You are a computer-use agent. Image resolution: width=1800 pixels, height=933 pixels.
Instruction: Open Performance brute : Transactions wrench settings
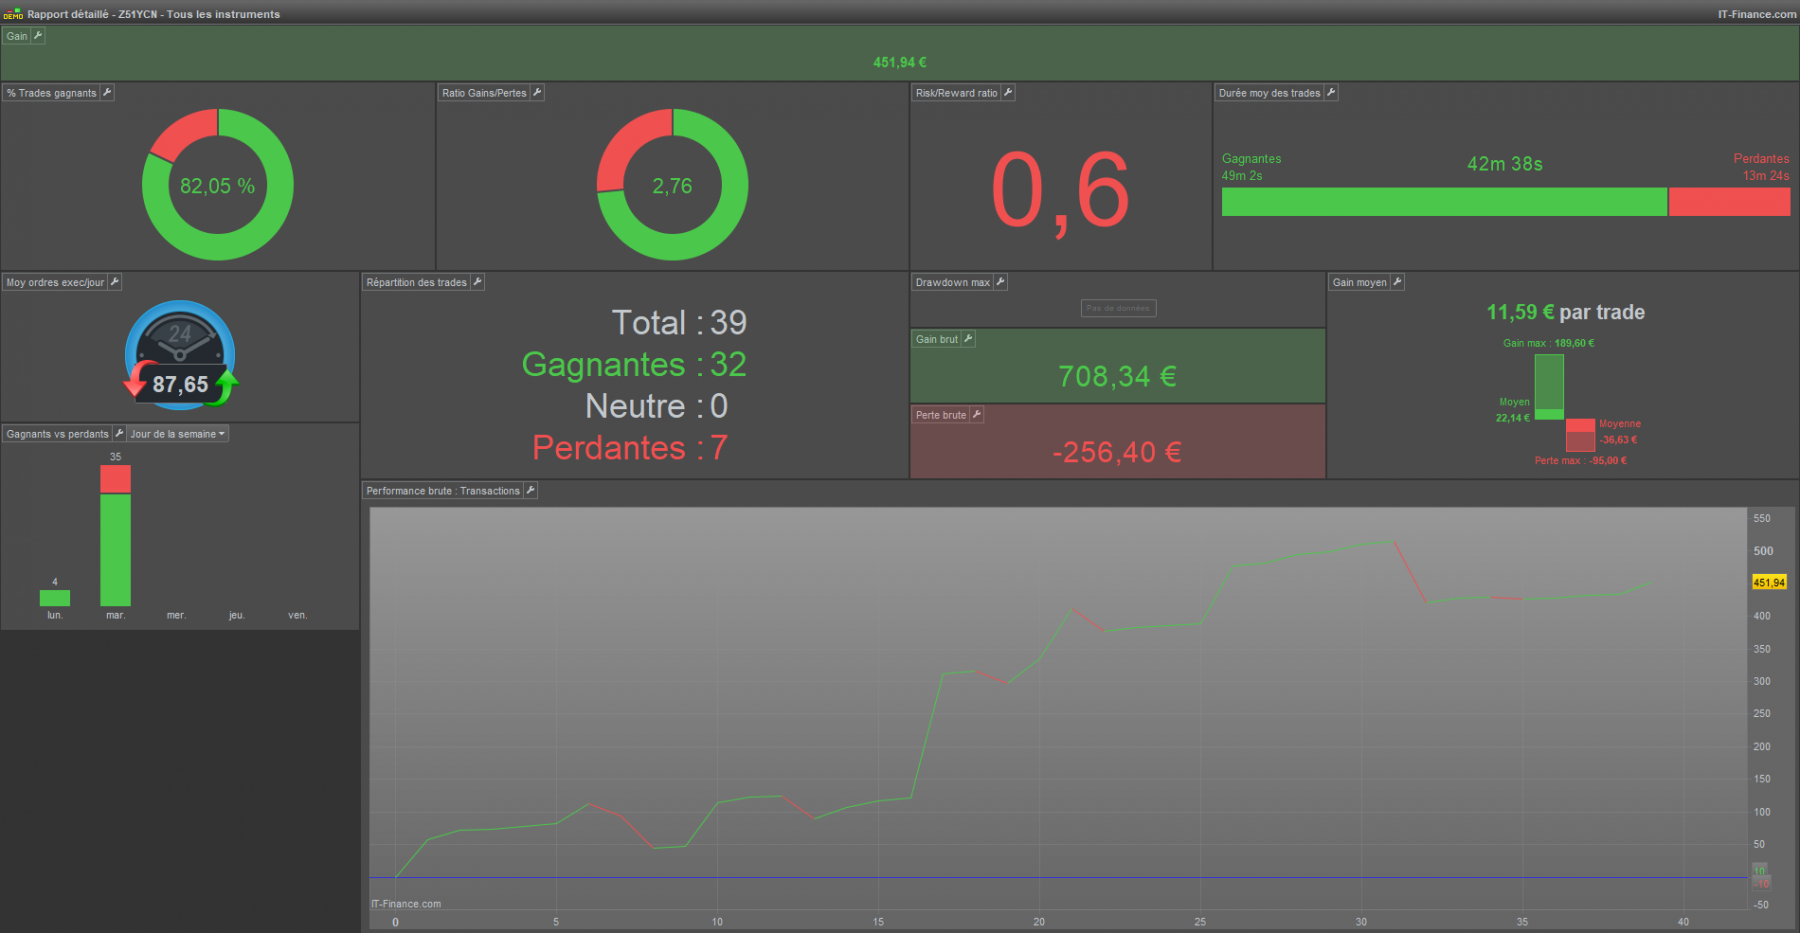coord(531,491)
